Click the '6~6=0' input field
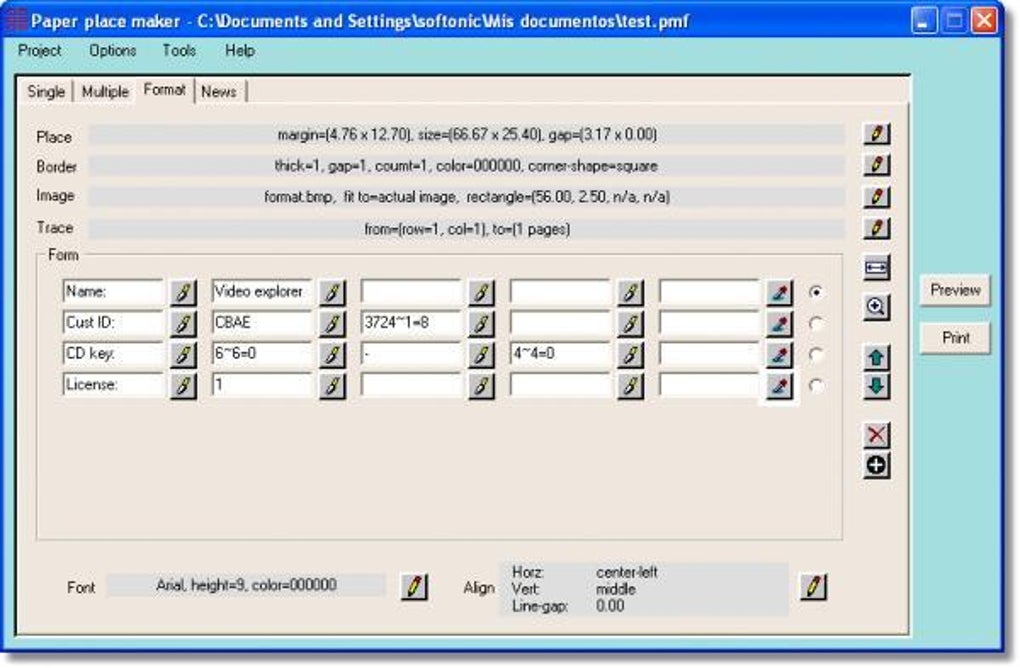The width and height of the screenshot is (1020, 668). [x=262, y=354]
